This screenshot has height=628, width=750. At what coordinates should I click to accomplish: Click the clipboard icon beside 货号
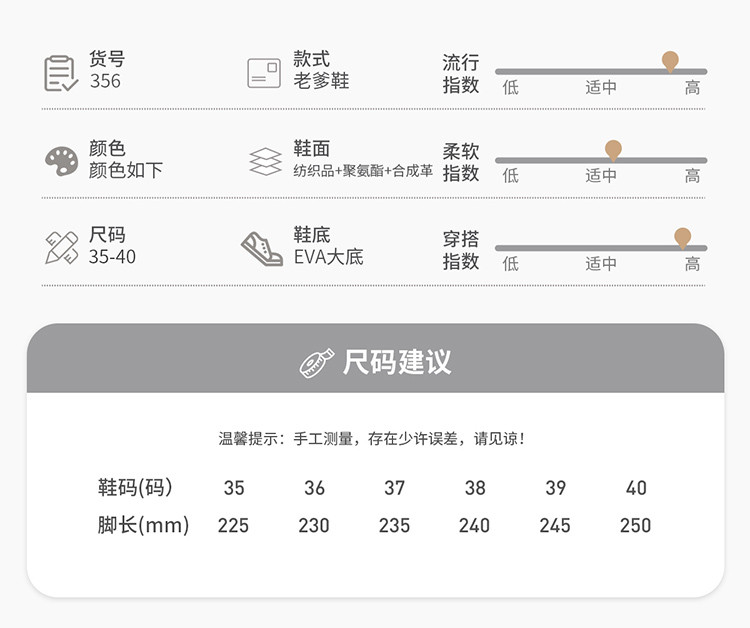[x=61, y=73]
